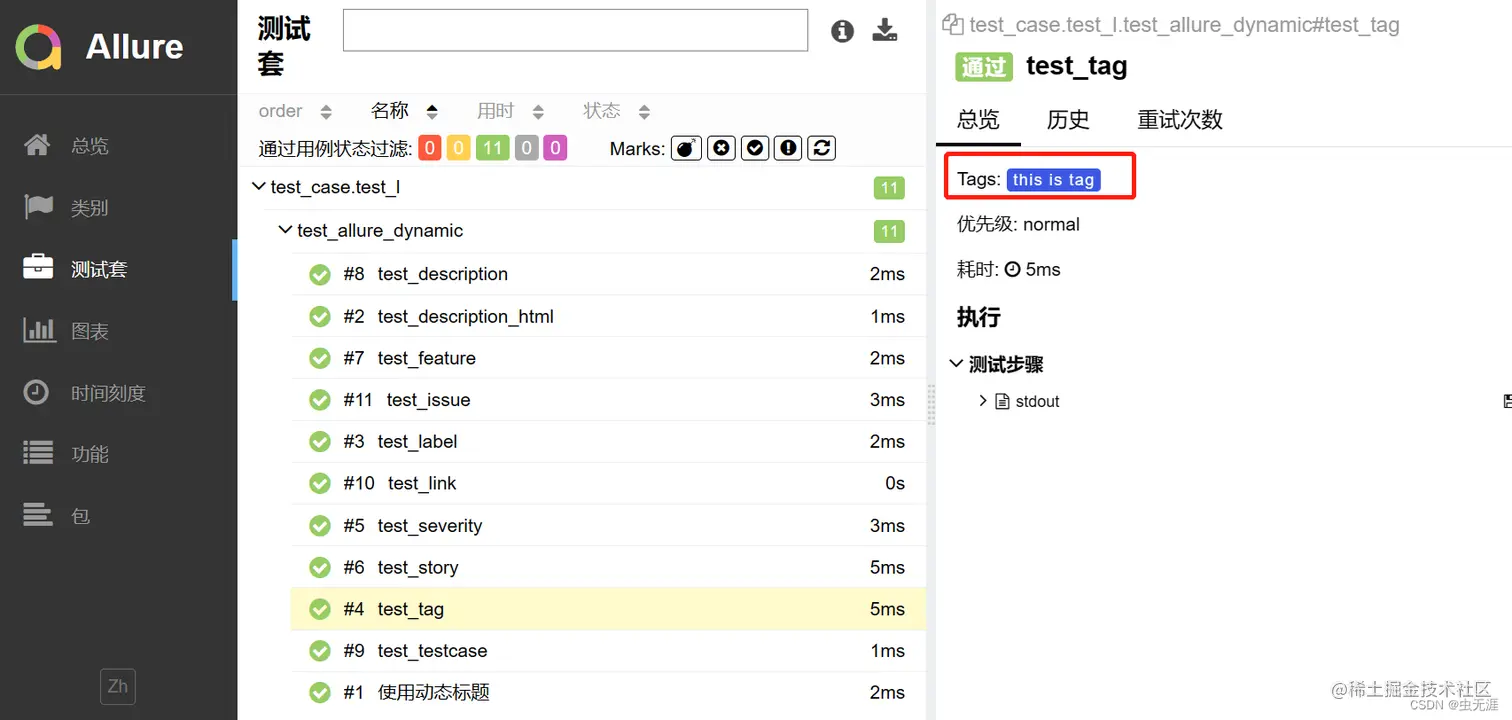Image resolution: width=1512 pixels, height=720 pixels.
Task: Toggle the retries refresh mark filter
Action: [x=822, y=148]
